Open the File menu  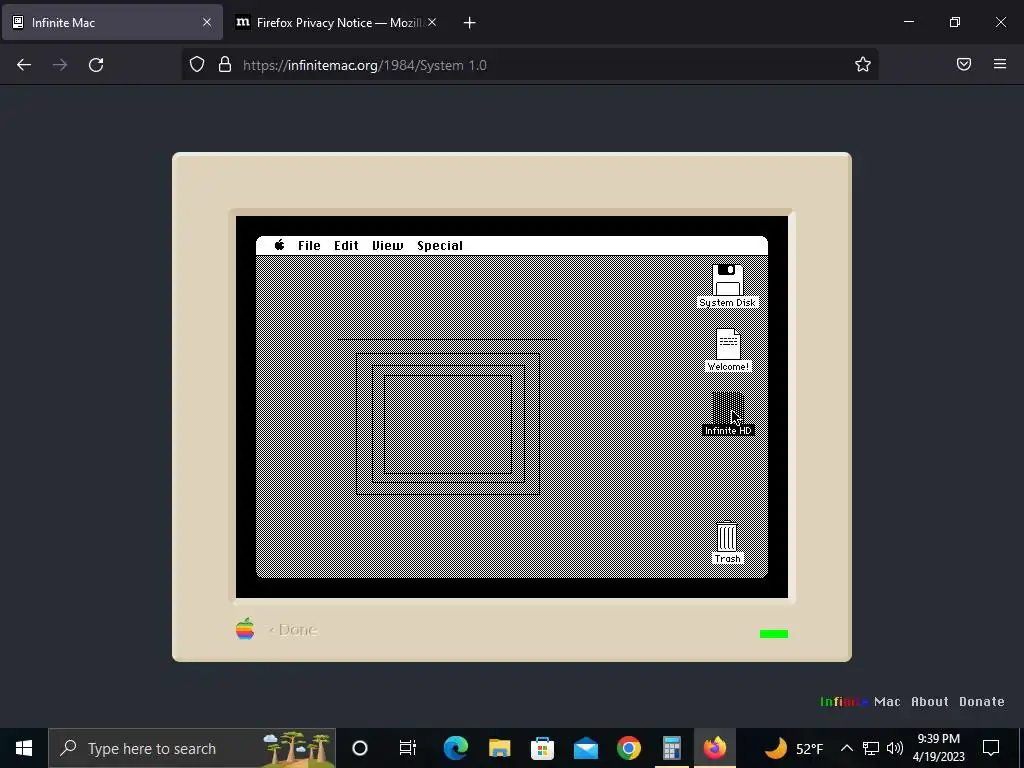309,246
